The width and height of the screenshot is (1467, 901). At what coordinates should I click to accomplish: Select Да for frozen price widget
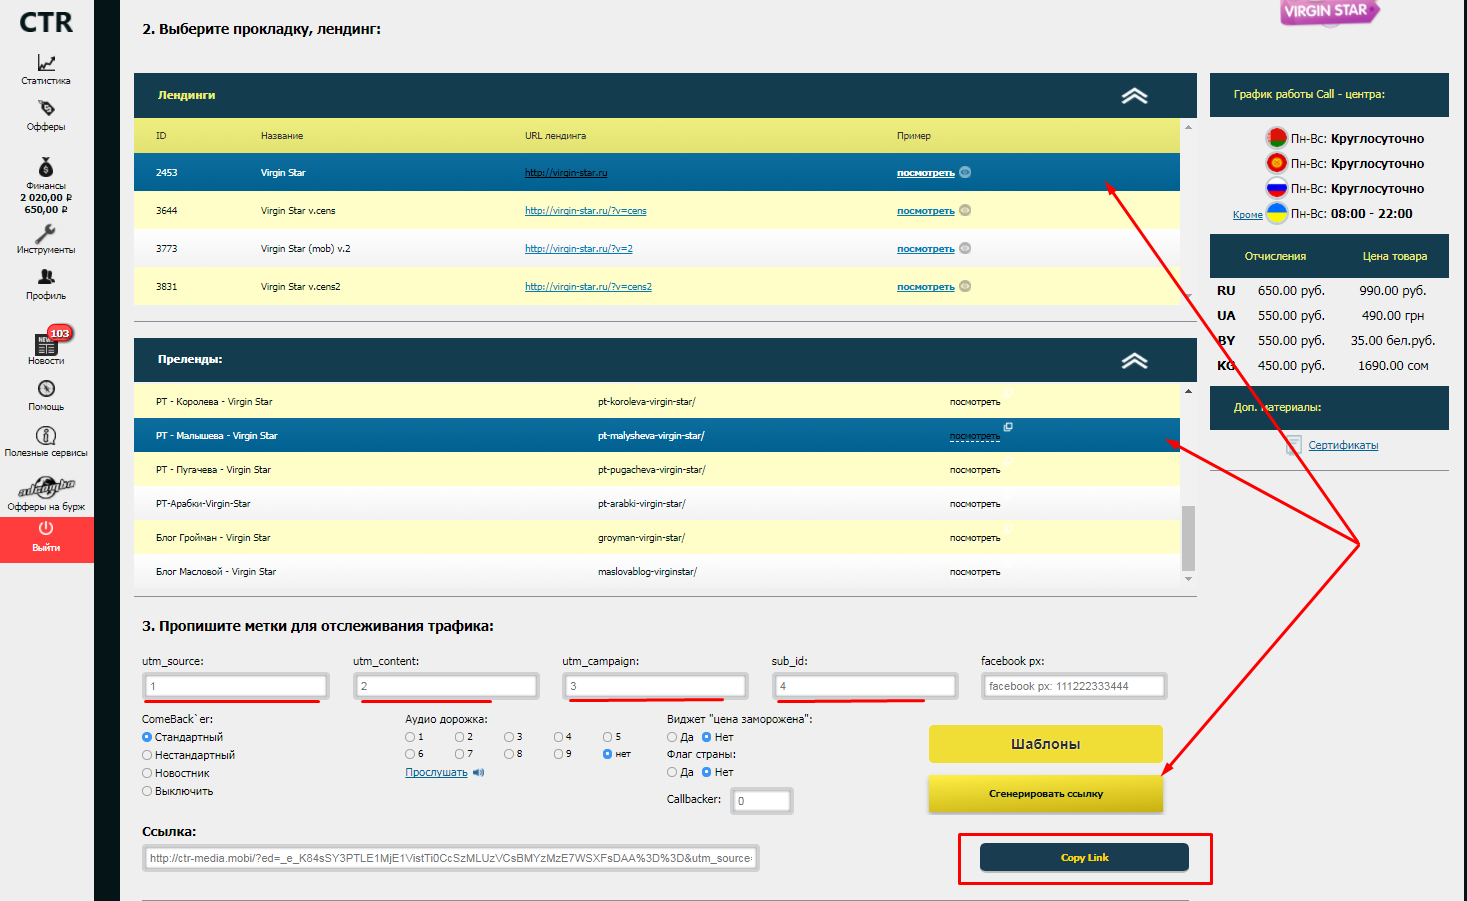click(672, 737)
